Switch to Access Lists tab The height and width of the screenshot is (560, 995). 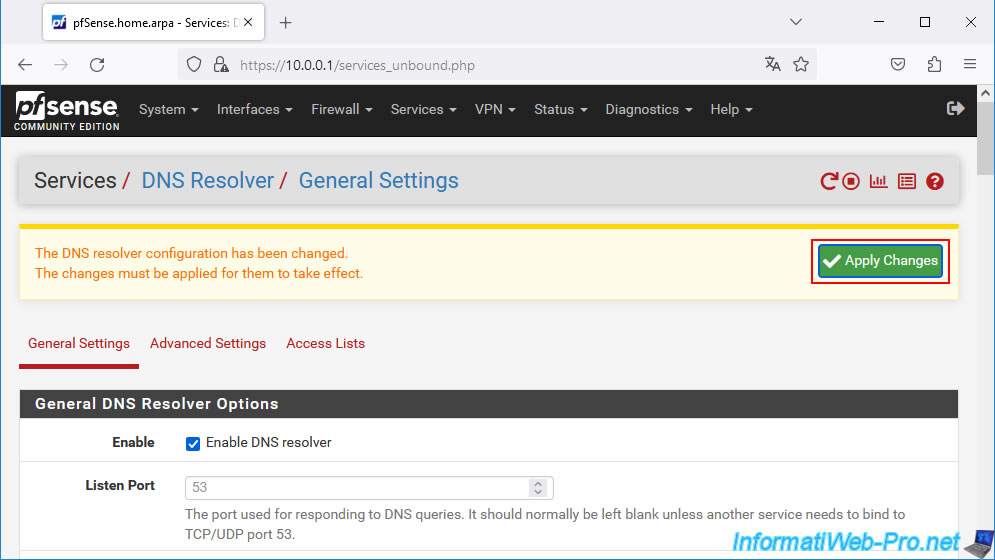click(x=326, y=343)
